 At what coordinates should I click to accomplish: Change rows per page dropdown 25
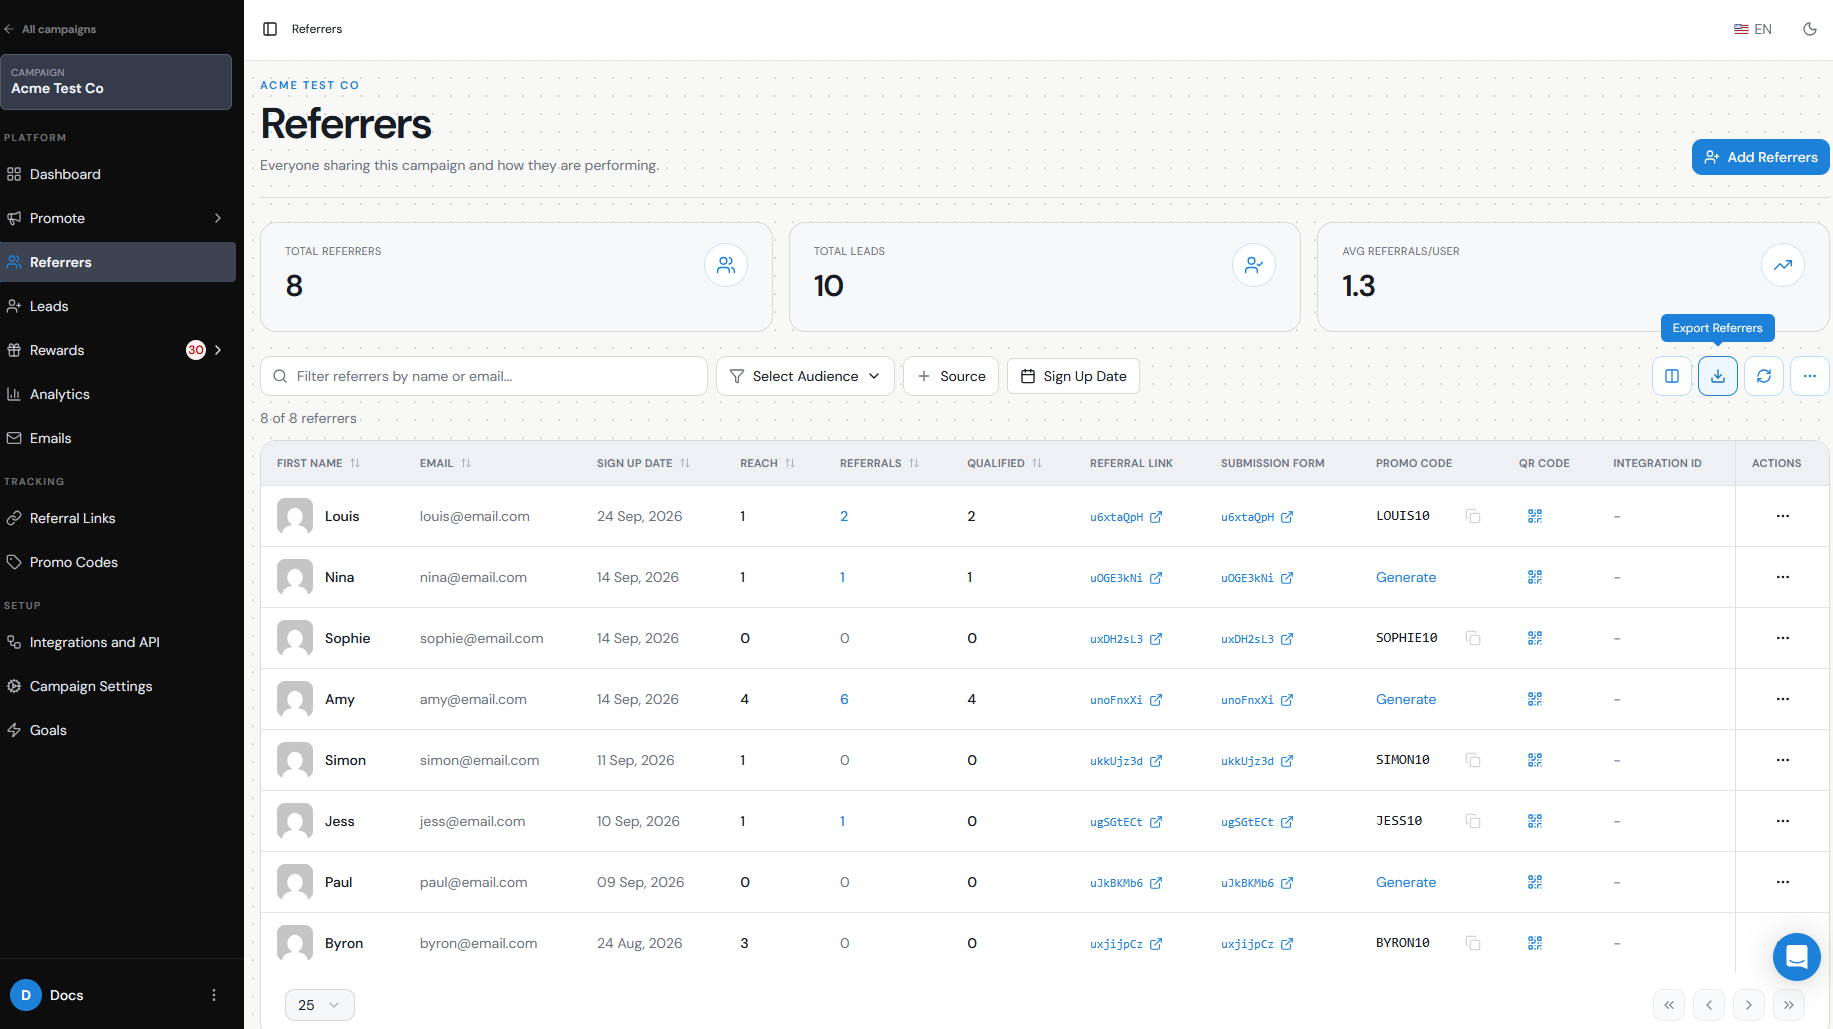tap(320, 1005)
